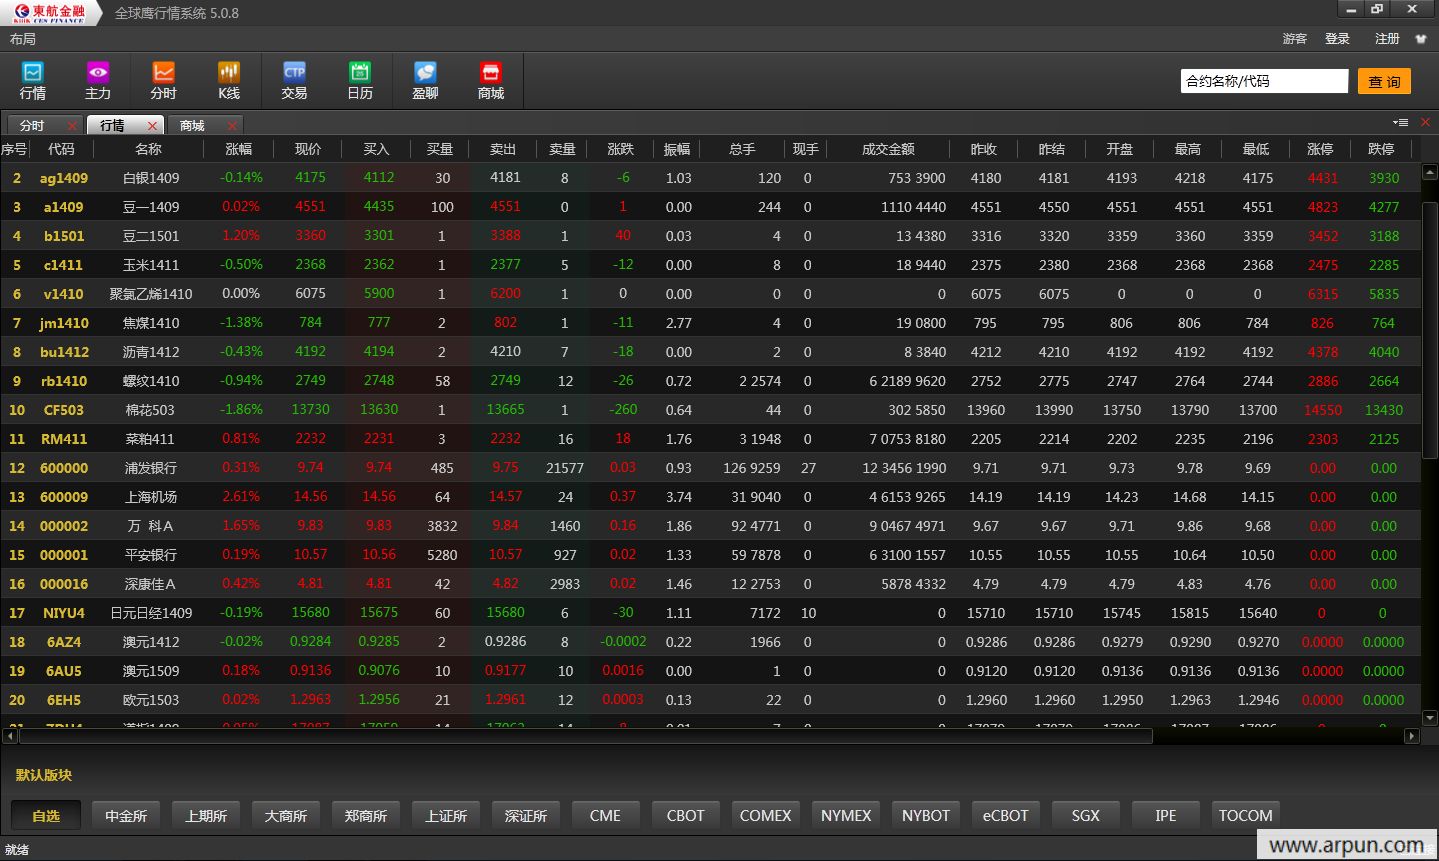The width and height of the screenshot is (1439, 861).
Task: Select the 上期所 exchange board
Action: [x=206, y=816]
